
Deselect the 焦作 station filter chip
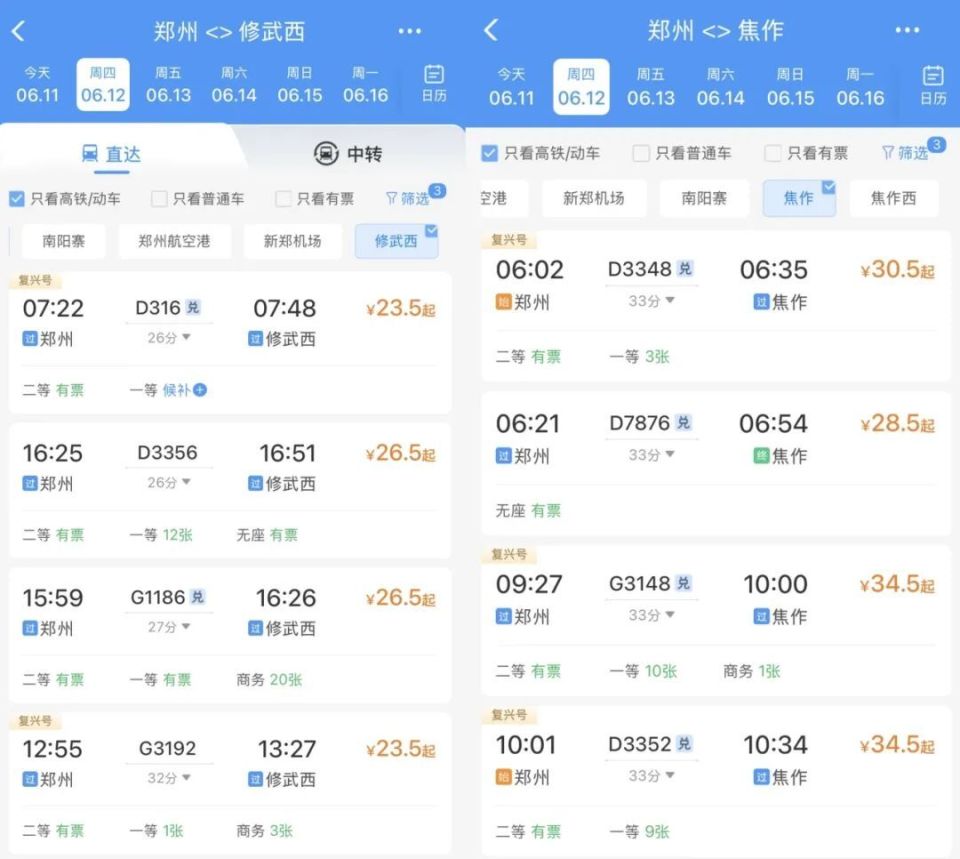click(x=799, y=198)
